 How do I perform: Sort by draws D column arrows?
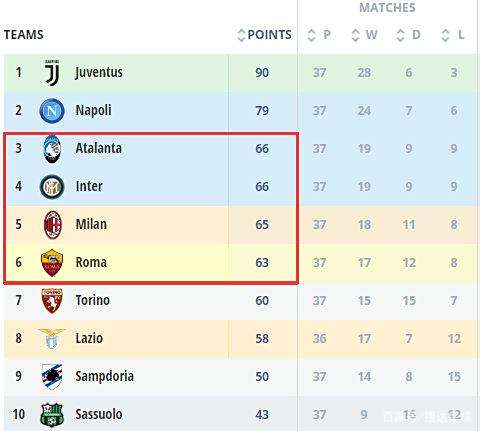[400, 35]
